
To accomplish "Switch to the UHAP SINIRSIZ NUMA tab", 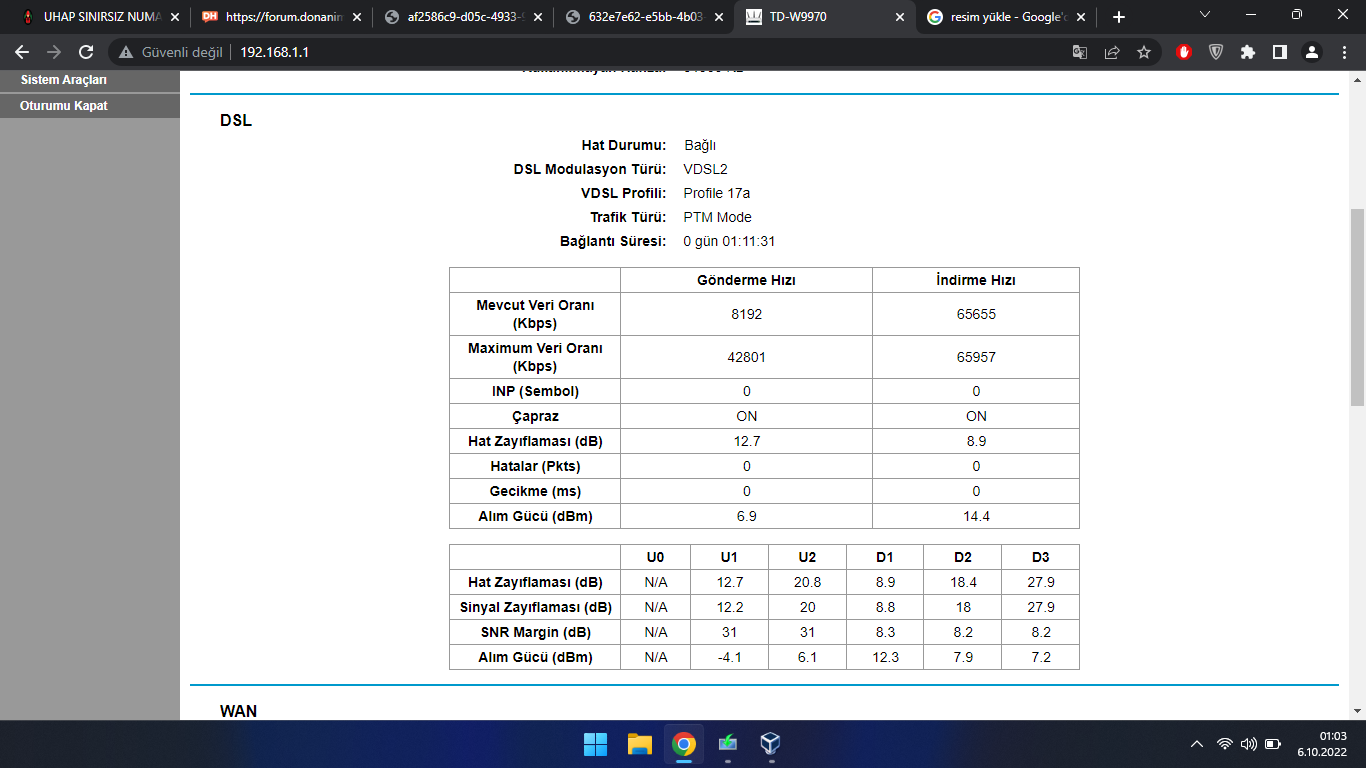I will (95, 17).
